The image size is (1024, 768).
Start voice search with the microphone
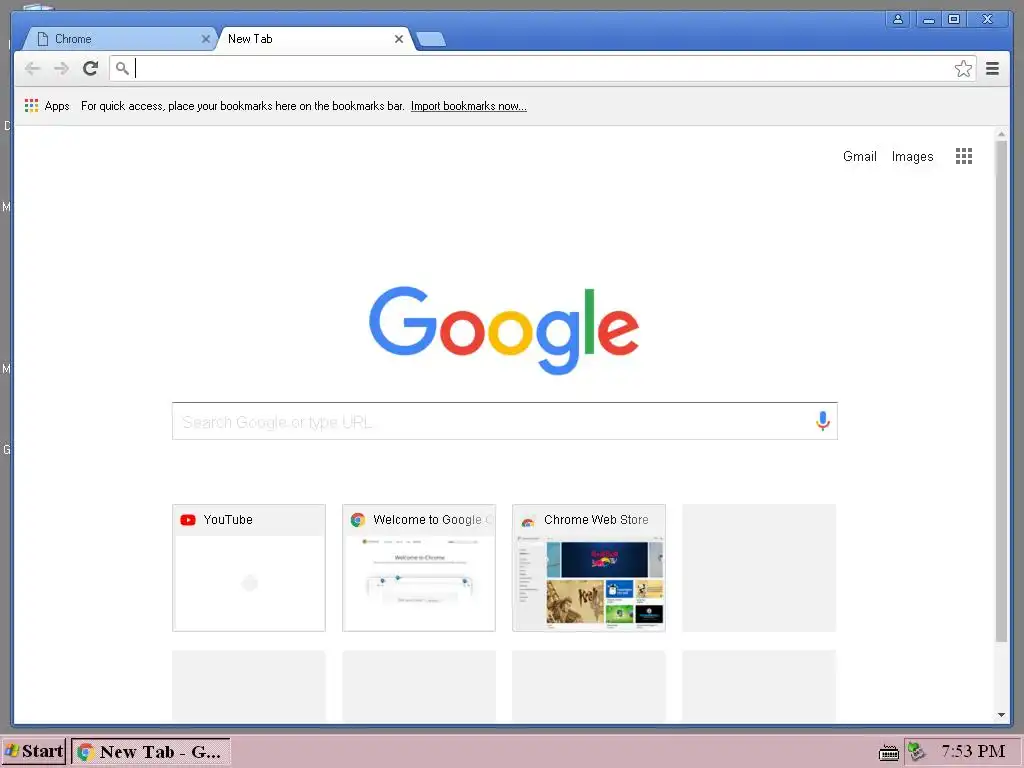click(x=822, y=421)
